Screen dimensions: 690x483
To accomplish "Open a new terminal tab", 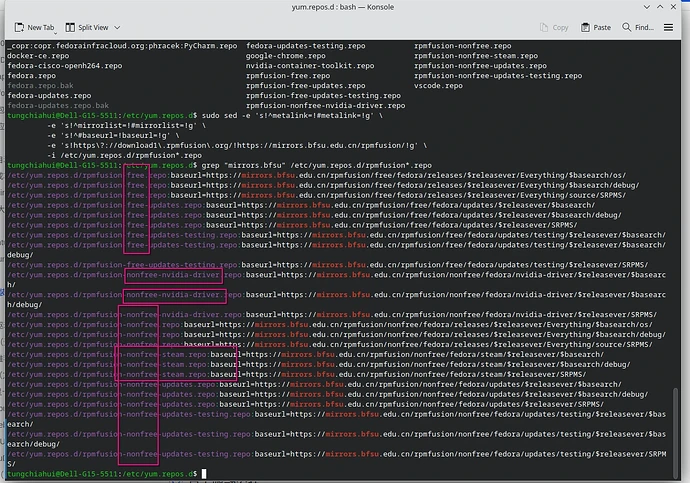I will click(x=35, y=28).
